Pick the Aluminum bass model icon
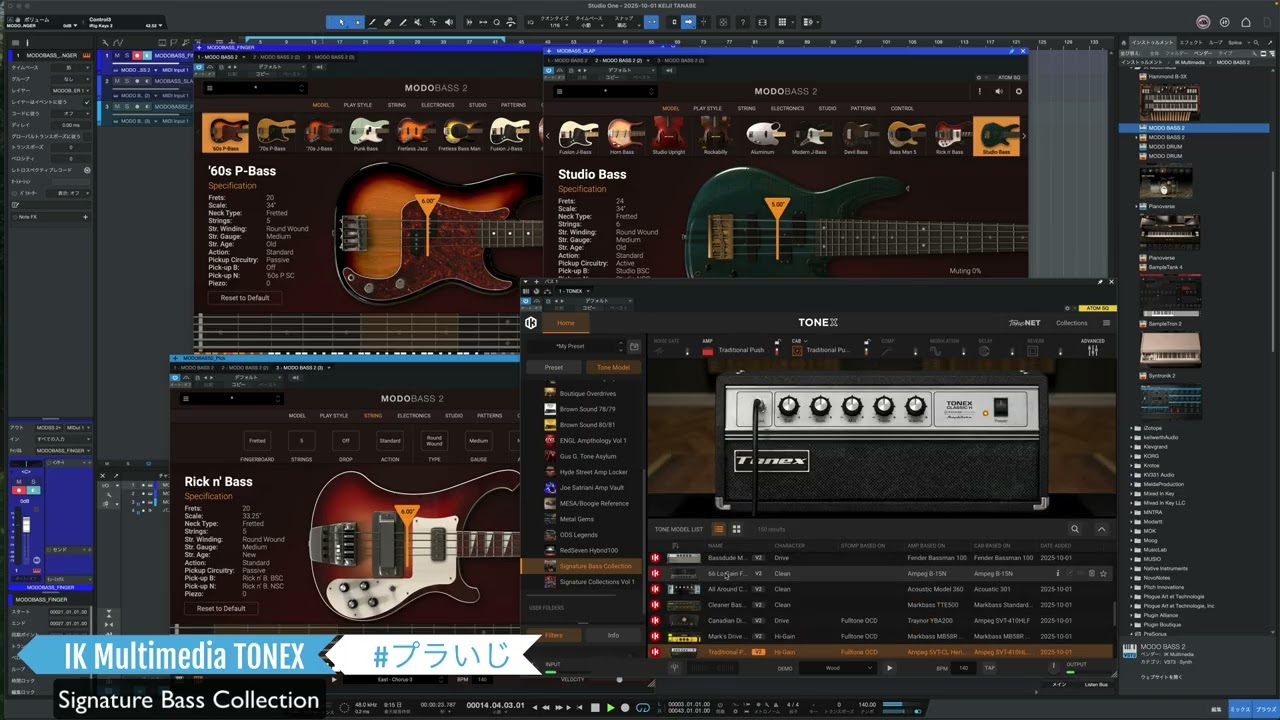This screenshot has width=1280, height=720. (763, 136)
